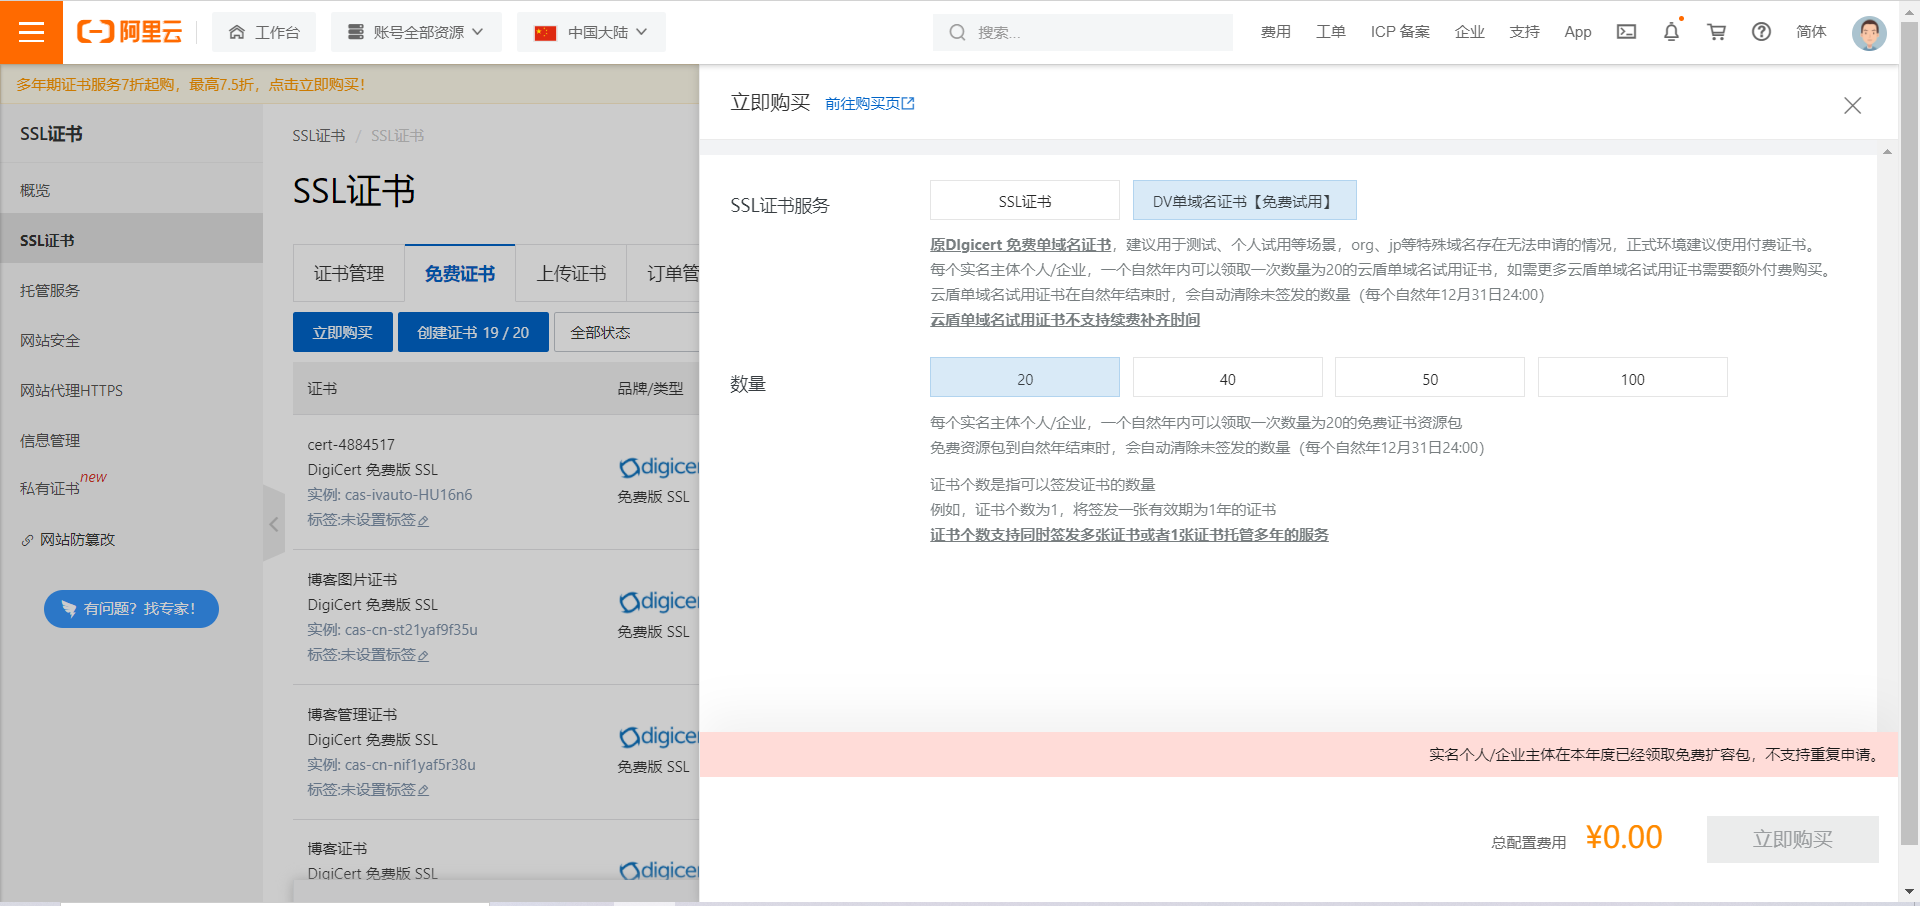This screenshot has height=906, width=1920.
Task: Click 证书个数支持同时签发多张证书 link
Action: [1129, 534]
